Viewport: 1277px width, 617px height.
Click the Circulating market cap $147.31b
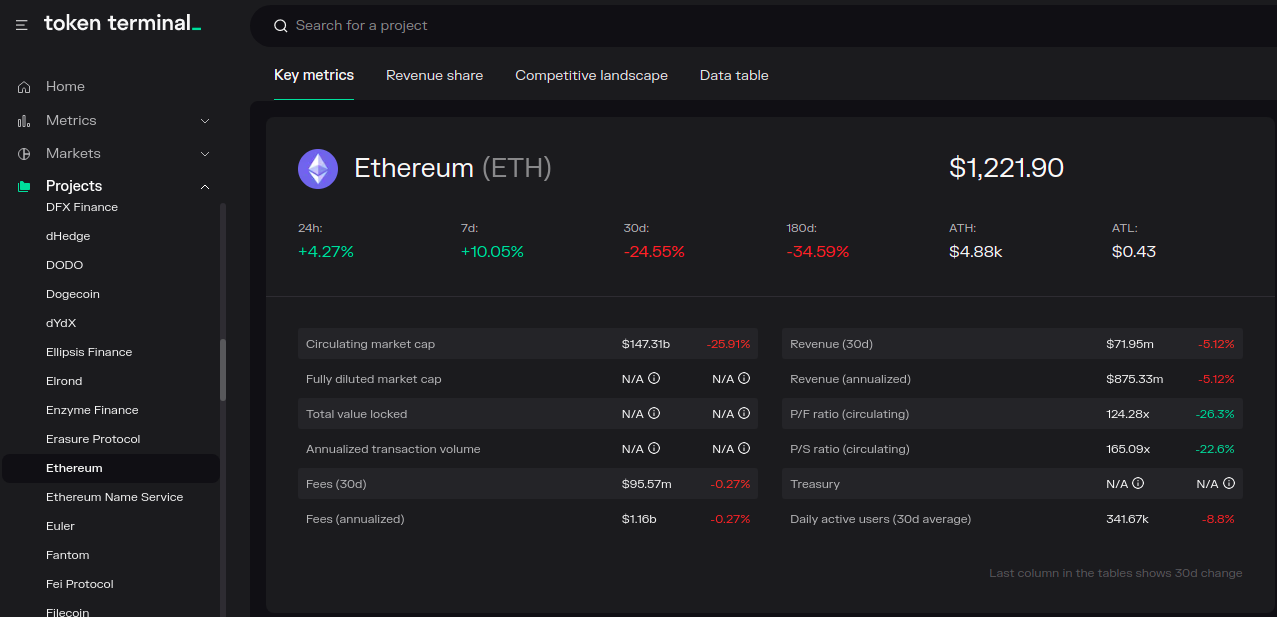click(x=646, y=344)
